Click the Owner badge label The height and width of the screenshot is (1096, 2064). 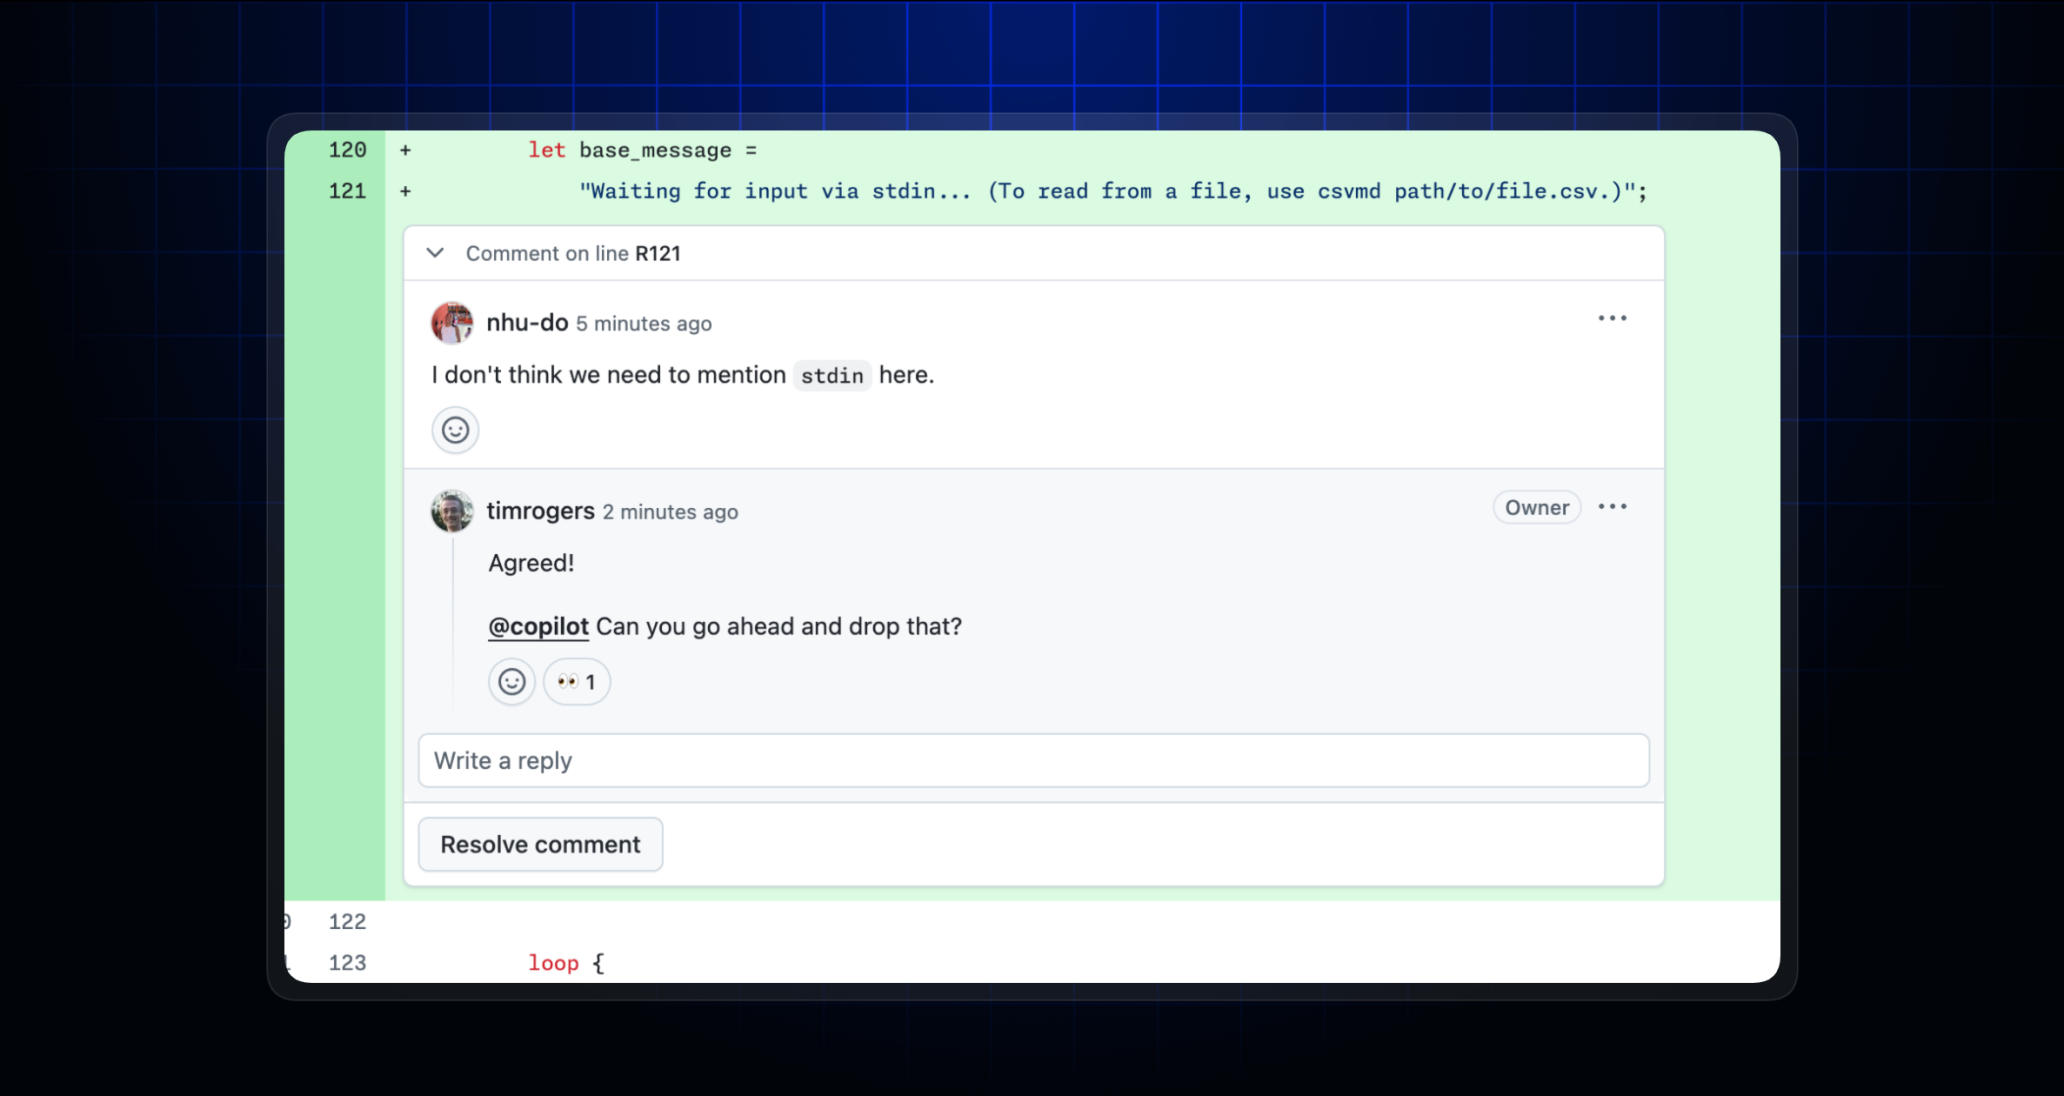[1536, 507]
